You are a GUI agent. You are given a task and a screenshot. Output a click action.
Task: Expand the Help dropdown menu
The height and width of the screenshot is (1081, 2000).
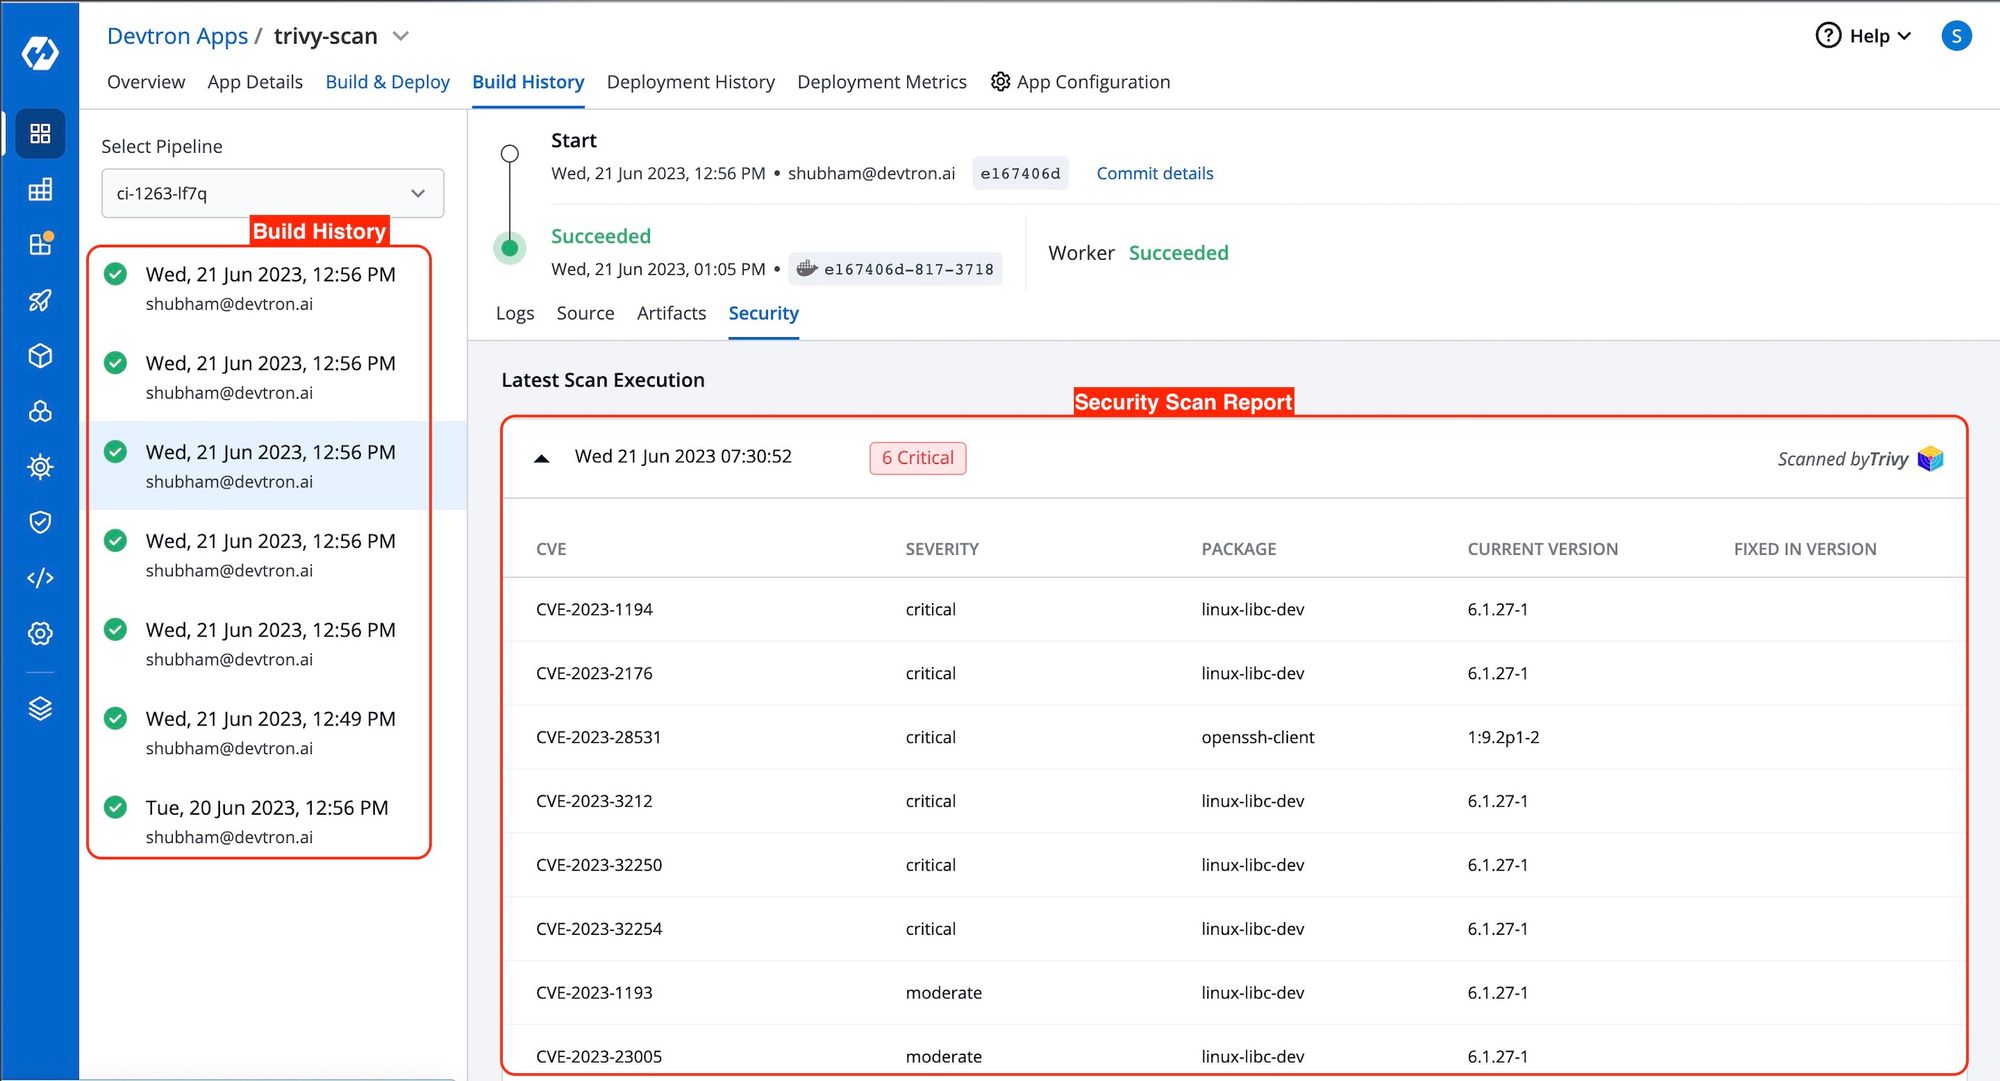[x=1880, y=36]
